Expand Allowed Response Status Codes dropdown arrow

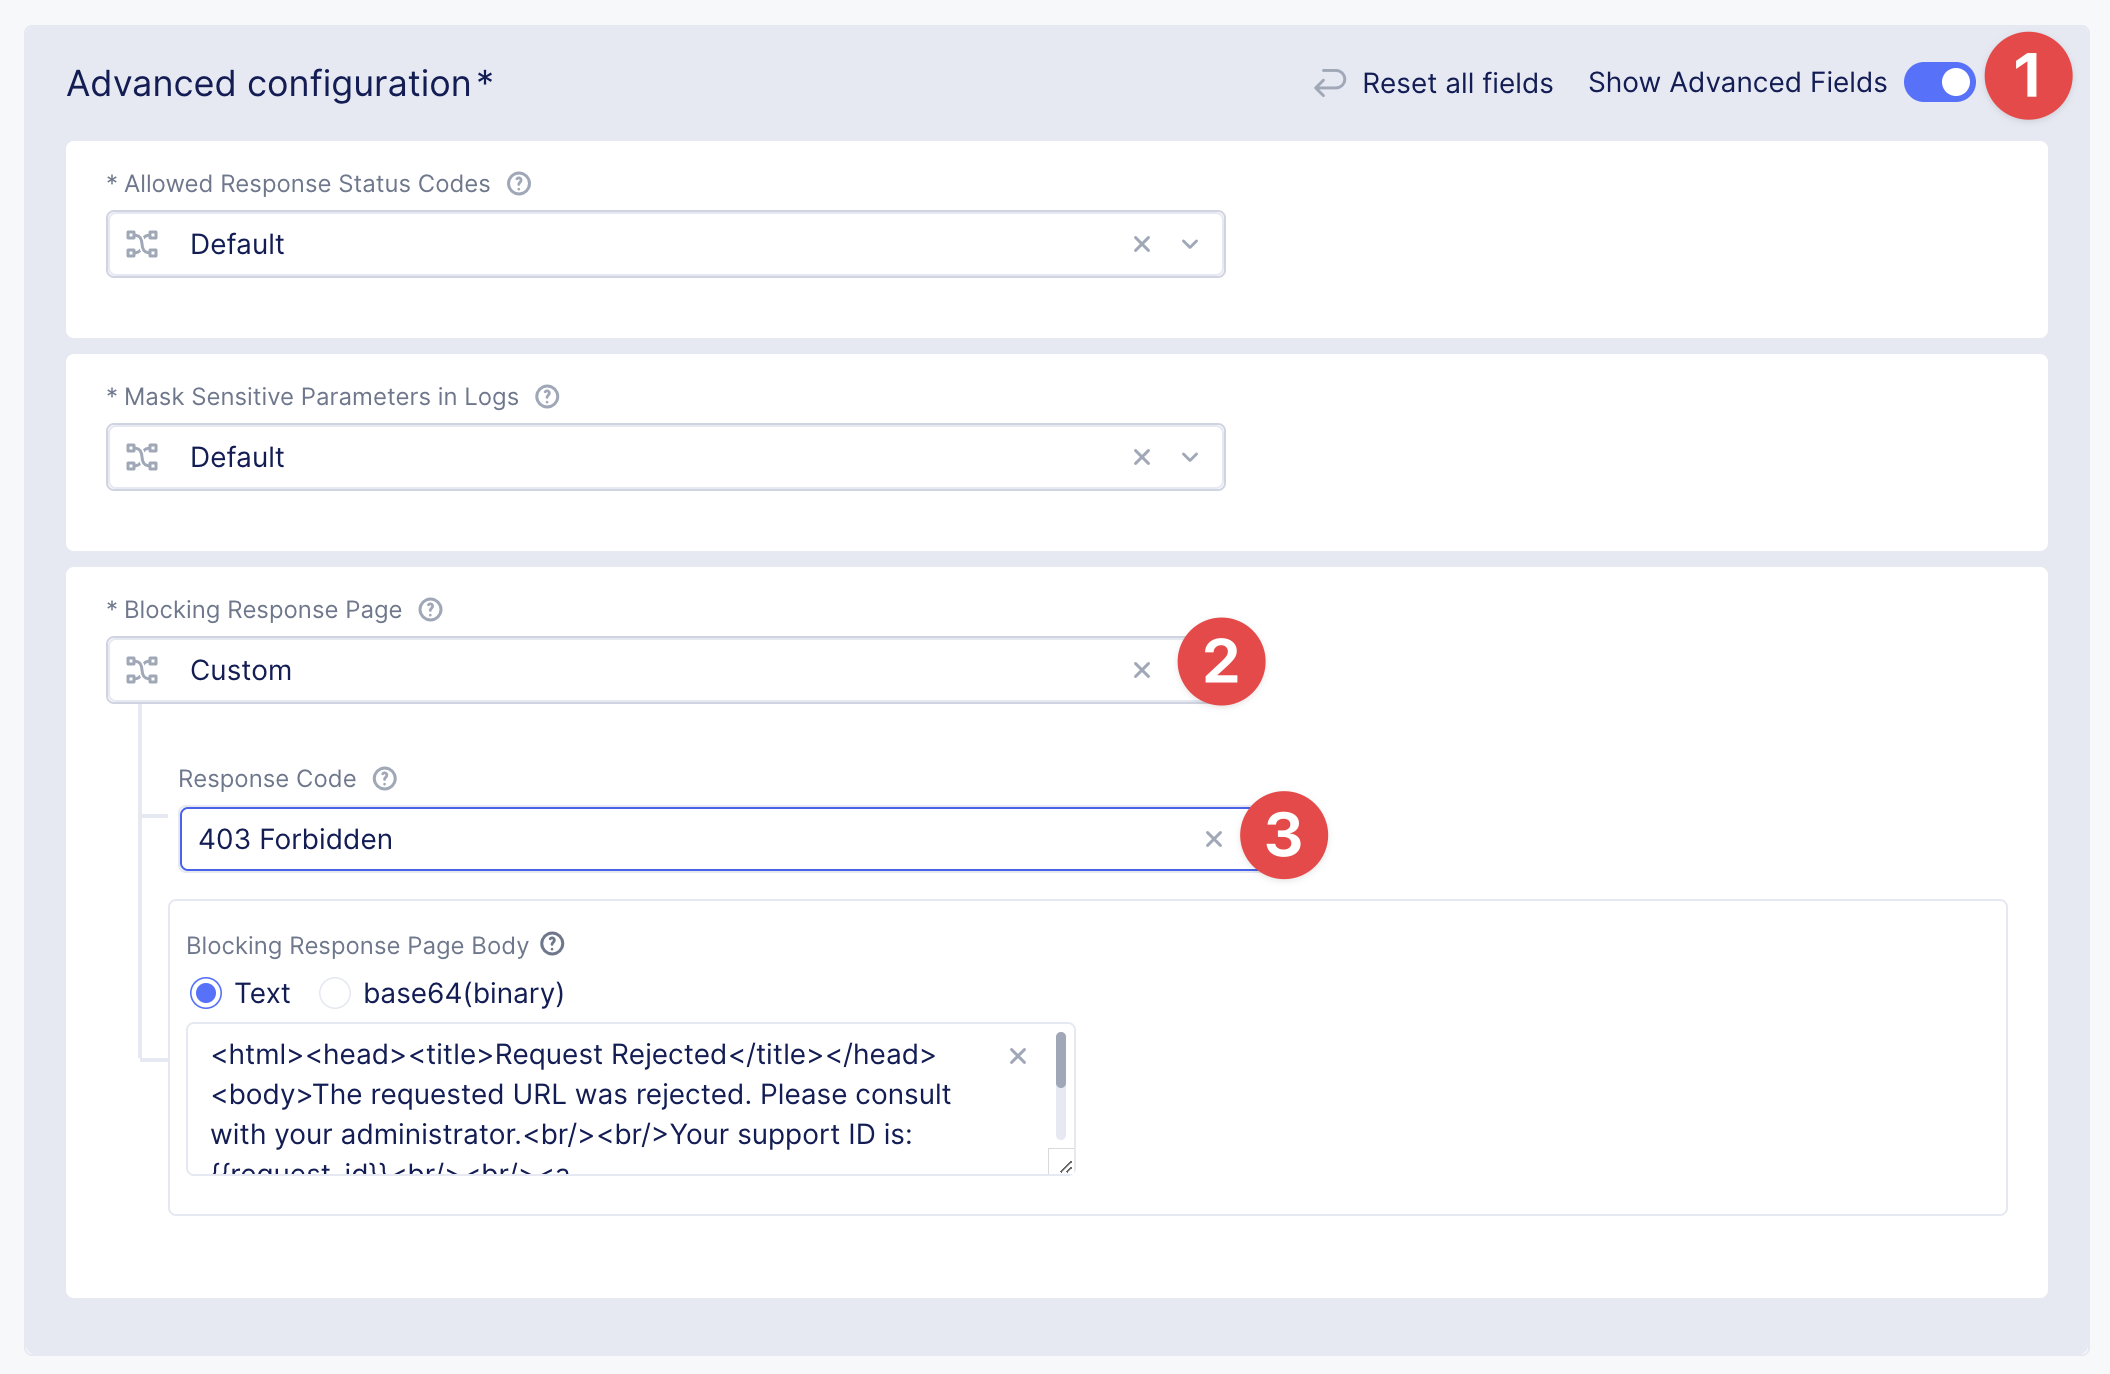tap(1189, 244)
